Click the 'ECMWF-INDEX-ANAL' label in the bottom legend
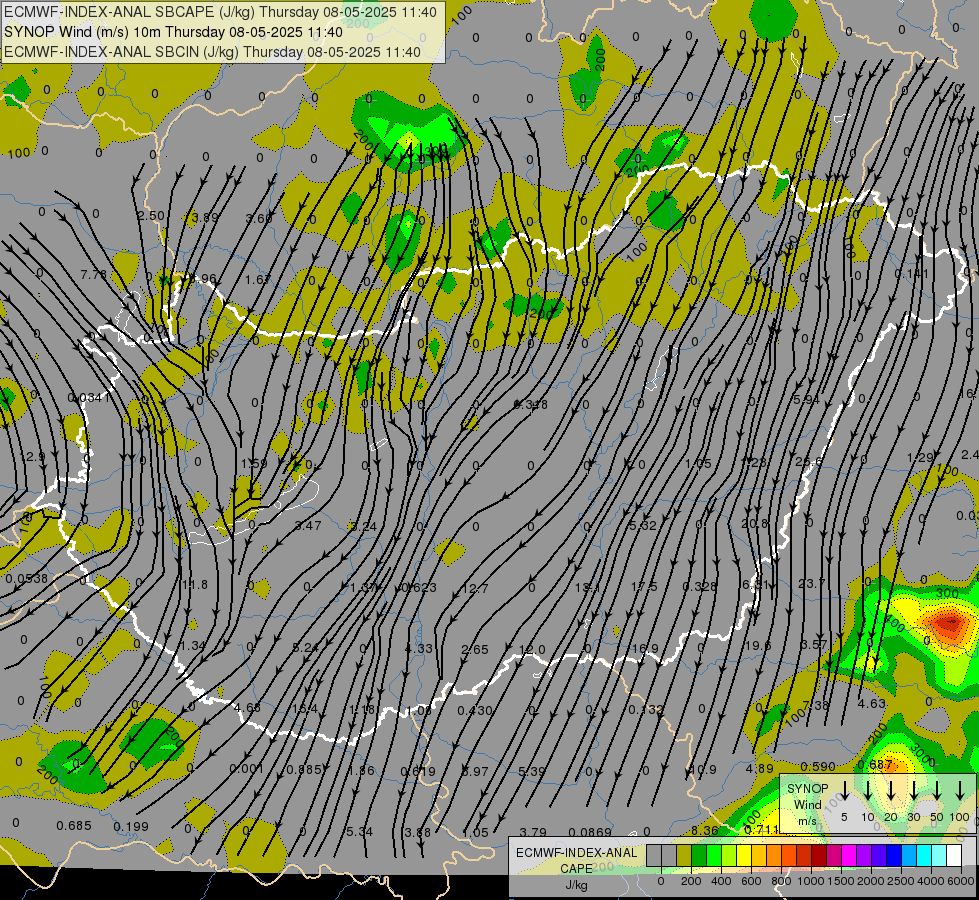 point(576,853)
